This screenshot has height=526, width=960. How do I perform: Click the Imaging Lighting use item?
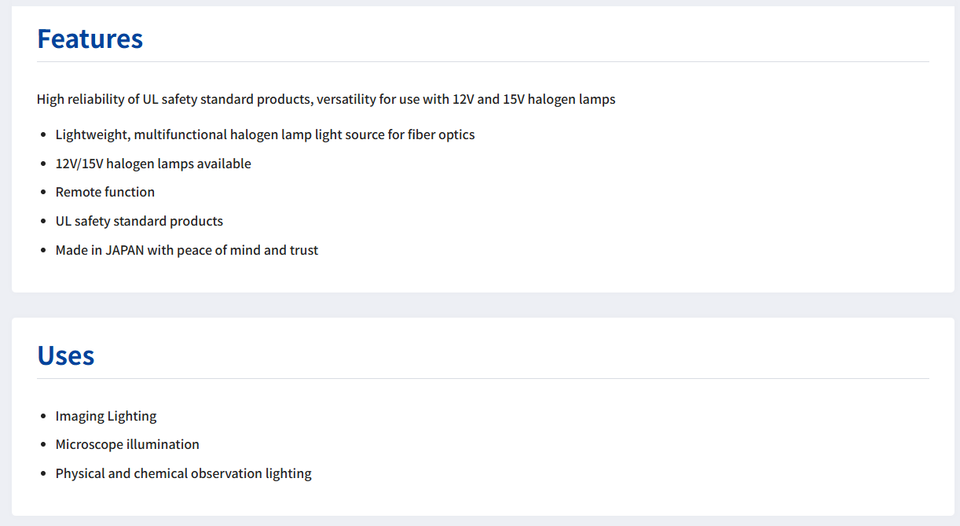[106, 416]
